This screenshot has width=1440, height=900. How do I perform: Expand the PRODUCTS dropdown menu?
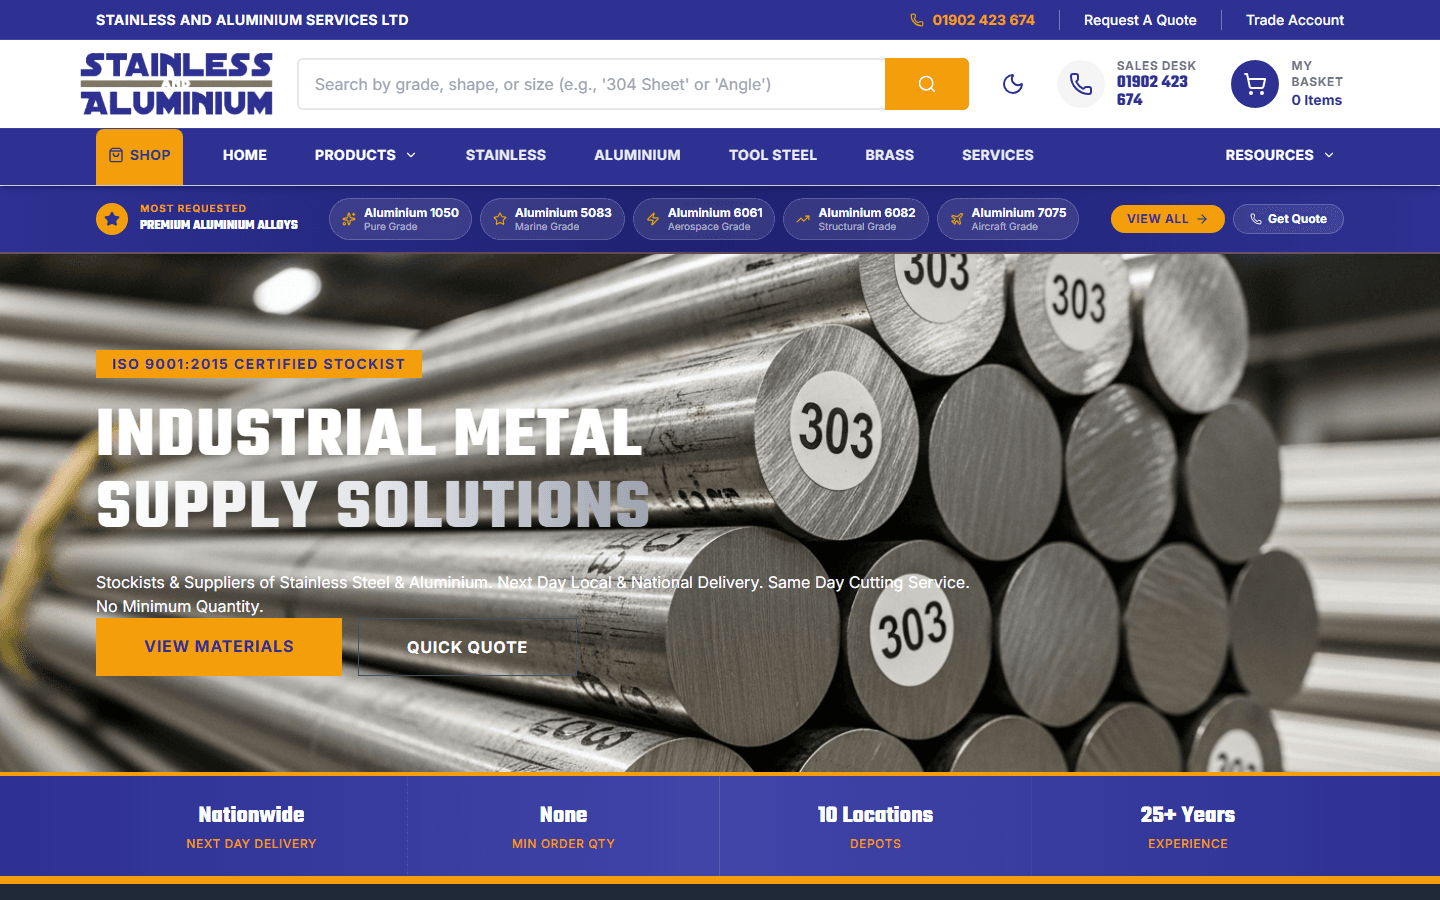365,155
